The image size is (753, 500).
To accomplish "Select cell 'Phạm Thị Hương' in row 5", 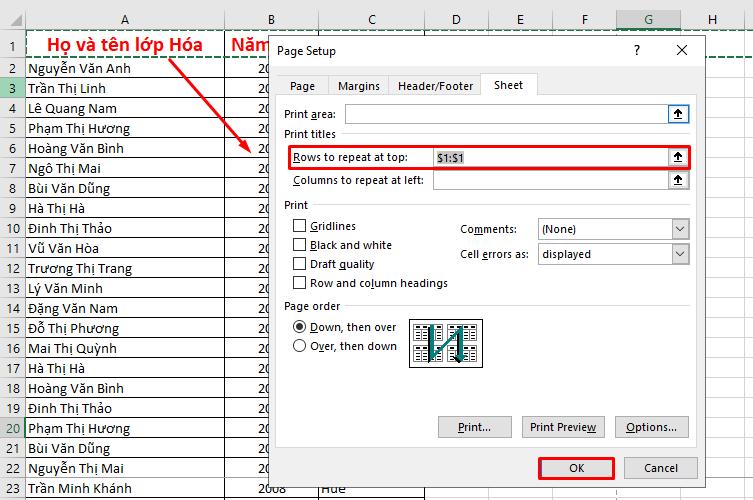I will (x=125, y=128).
